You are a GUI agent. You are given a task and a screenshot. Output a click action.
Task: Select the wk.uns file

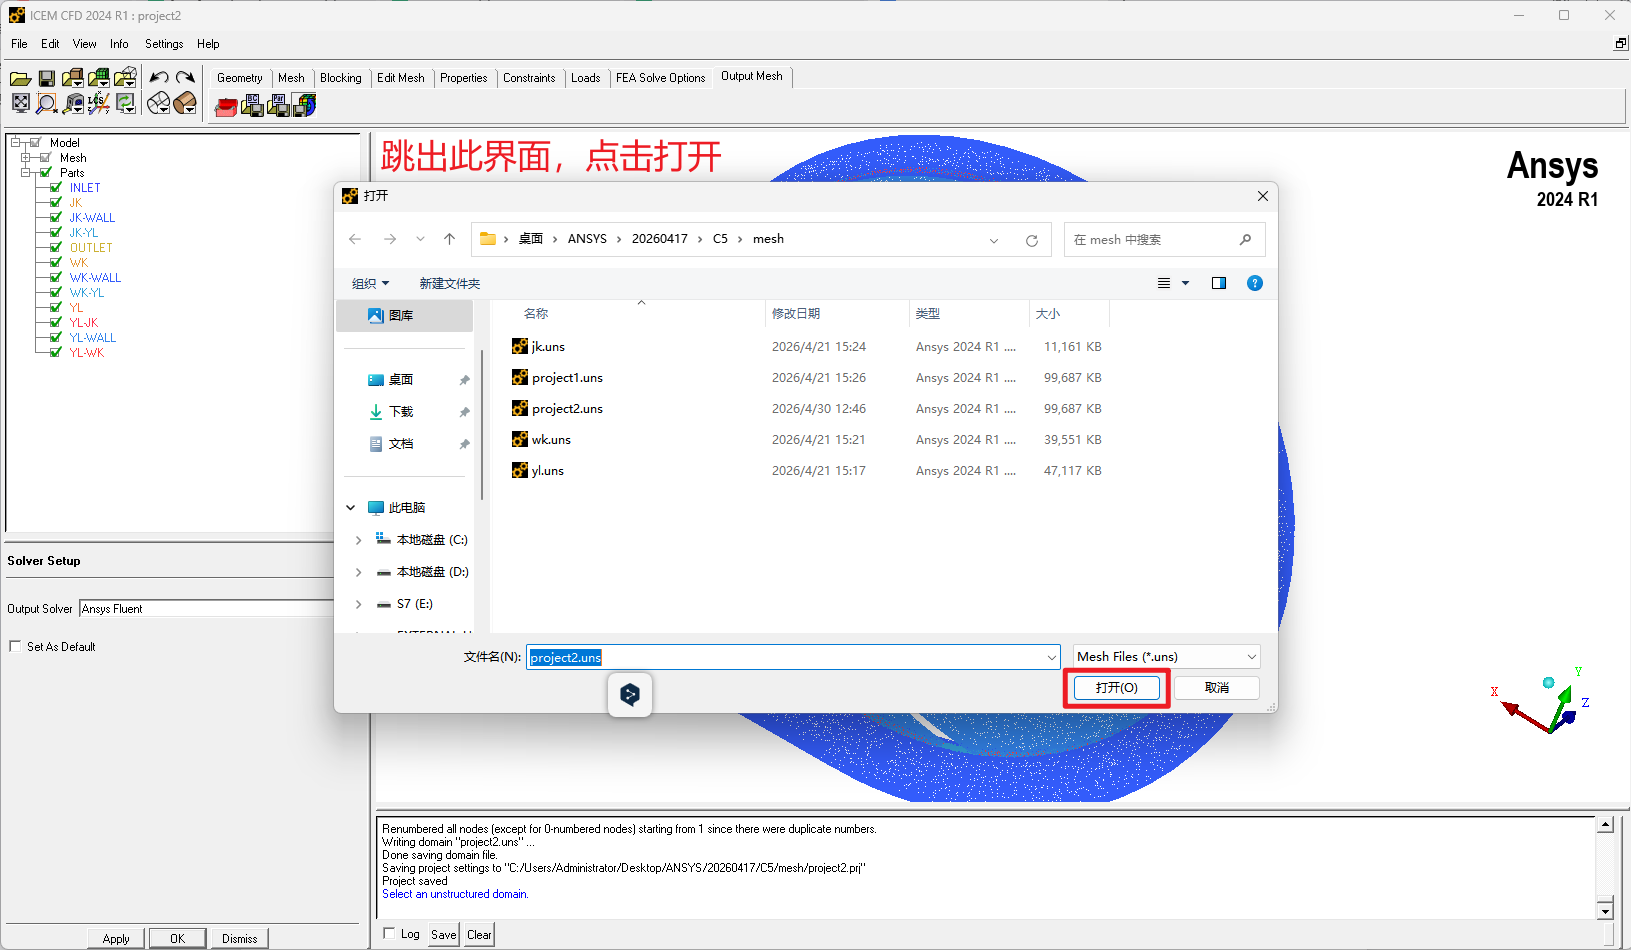(551, 439)
